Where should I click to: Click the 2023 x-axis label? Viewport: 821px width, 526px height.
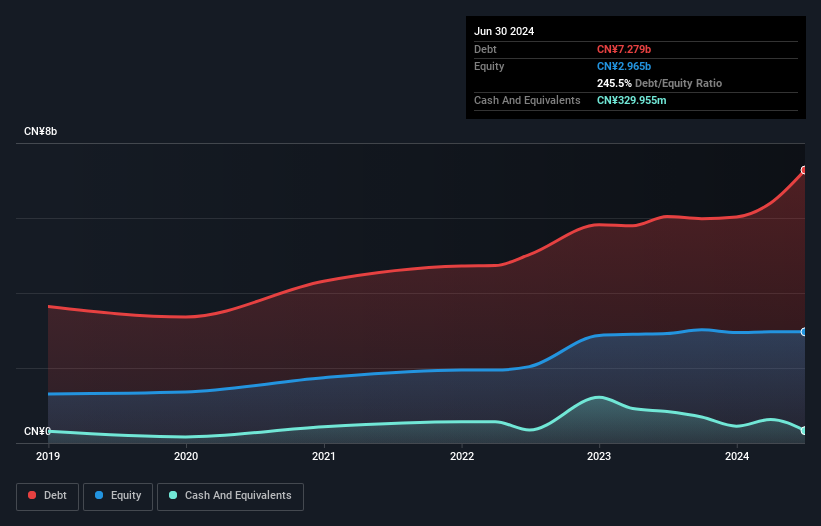coord(599,456)
